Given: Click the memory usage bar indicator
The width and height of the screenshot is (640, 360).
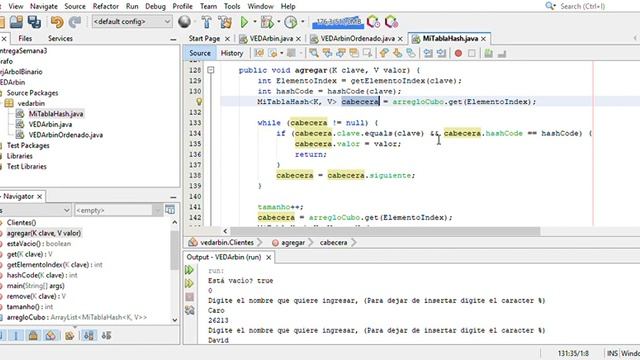Looking at the screenshot, I should pyautogui.click(x=337, y=22).
